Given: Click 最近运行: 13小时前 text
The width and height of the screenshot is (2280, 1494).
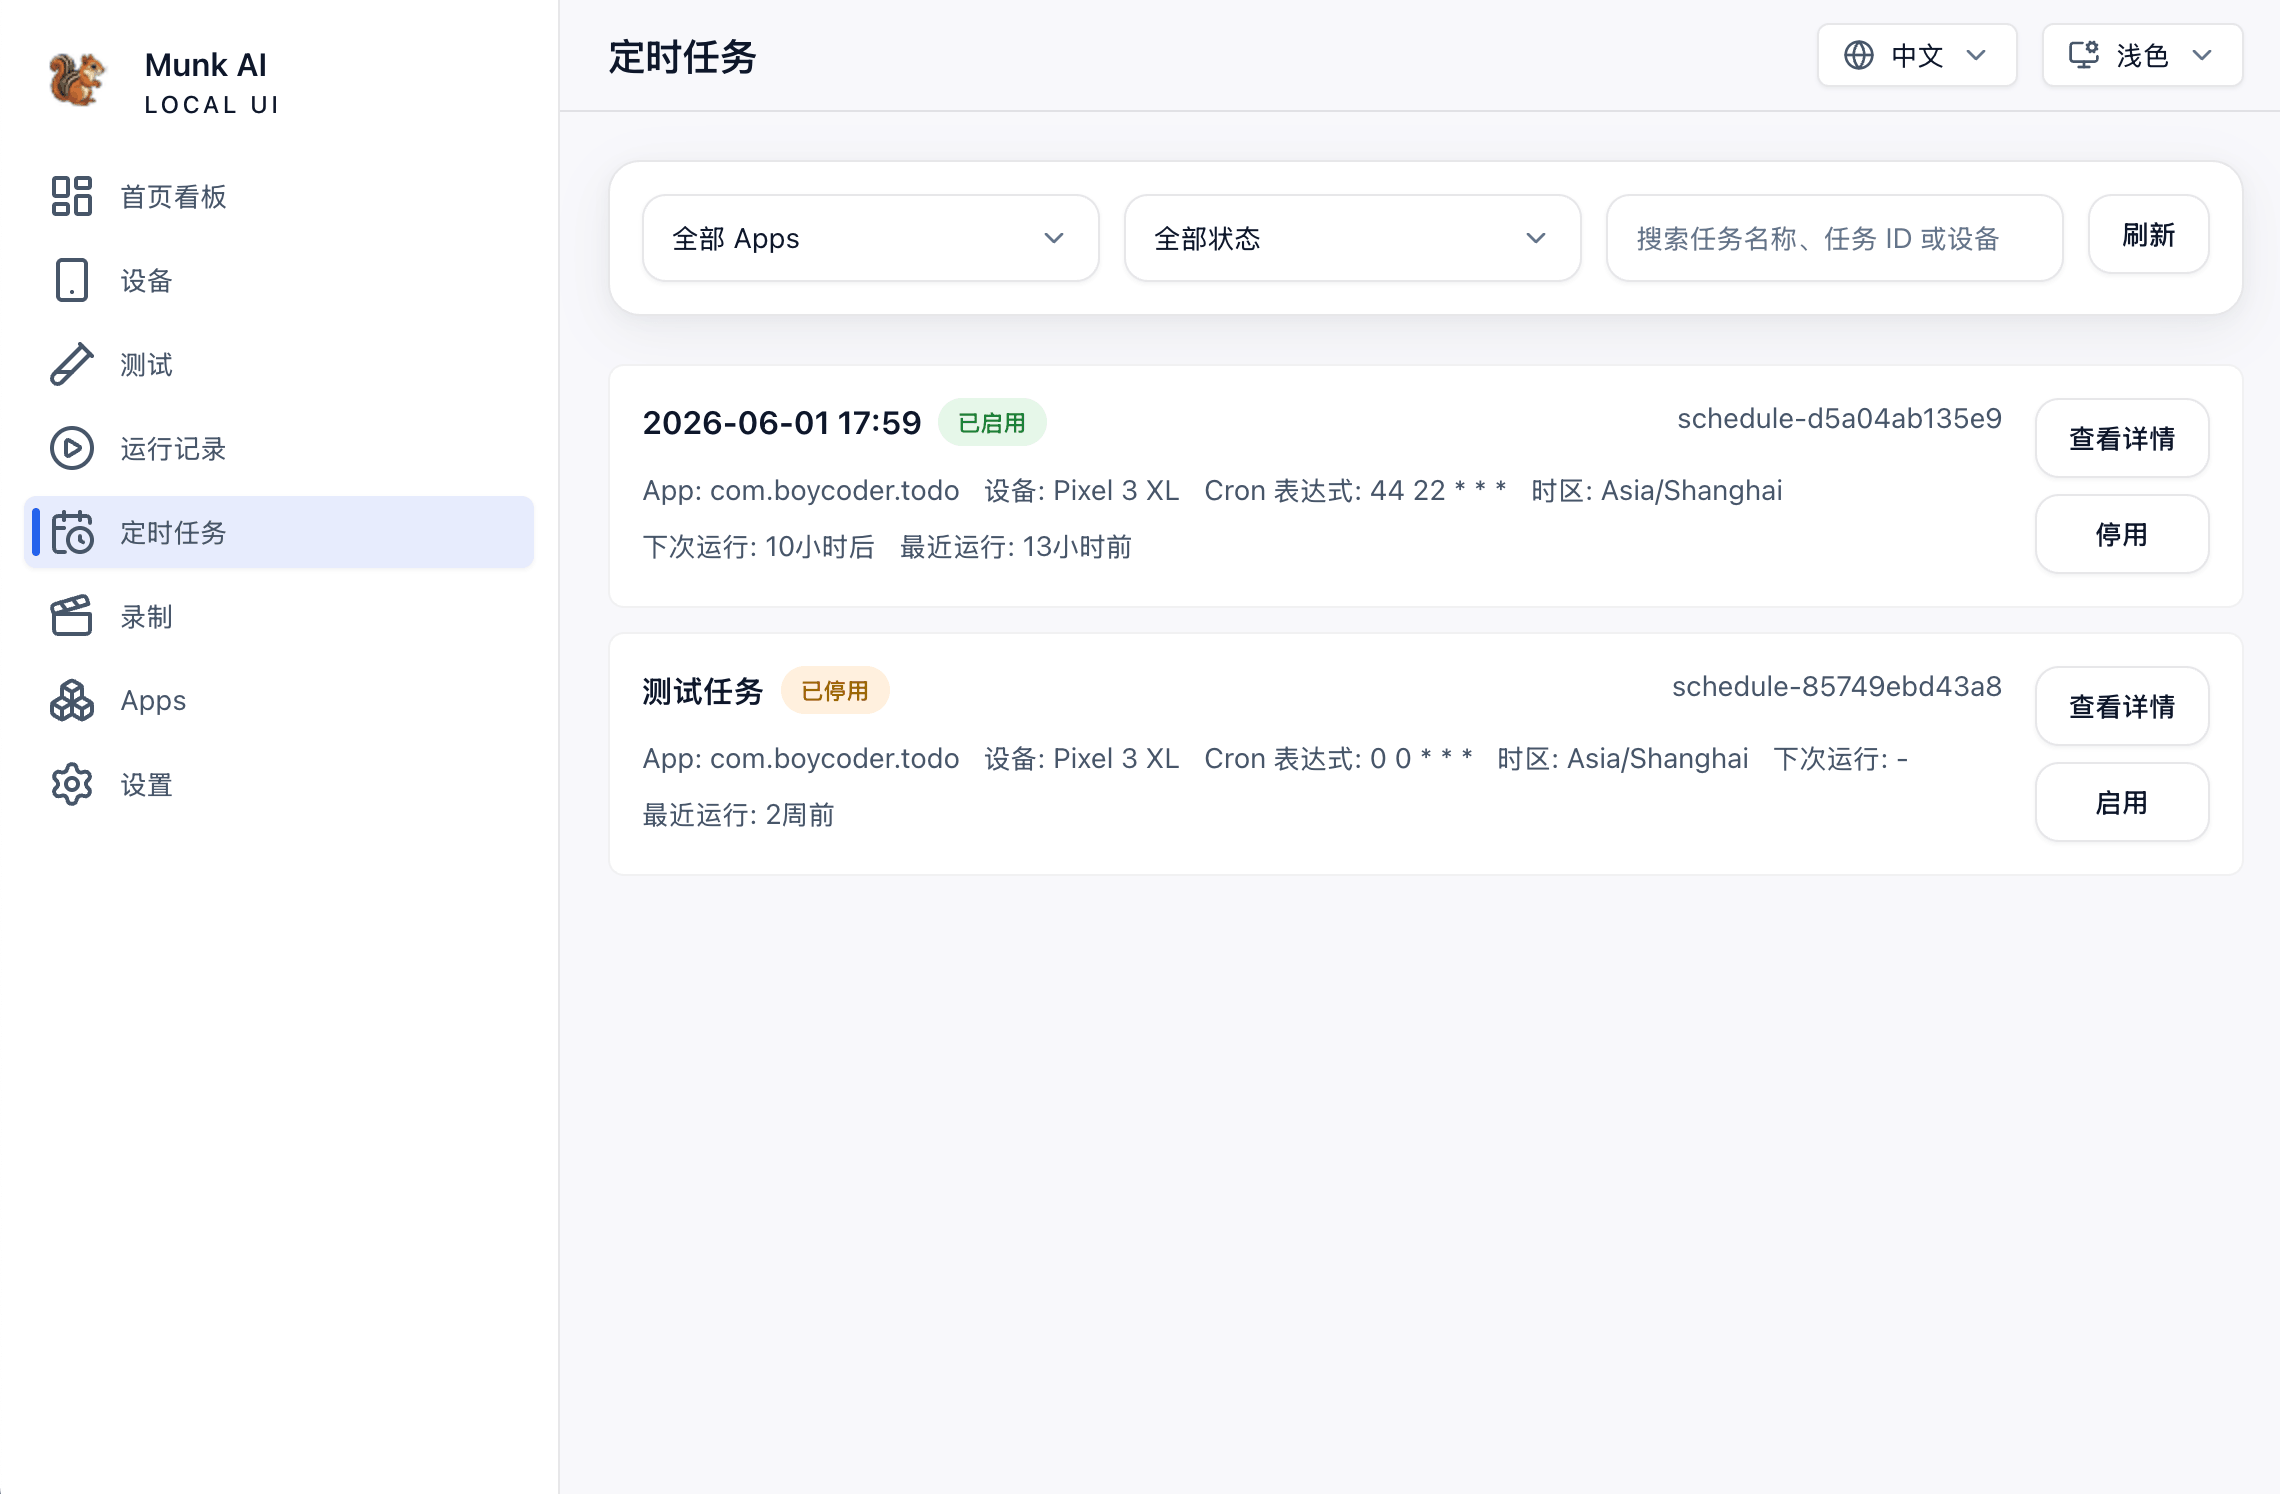Looking at the screenshot, I should 1016,547.
